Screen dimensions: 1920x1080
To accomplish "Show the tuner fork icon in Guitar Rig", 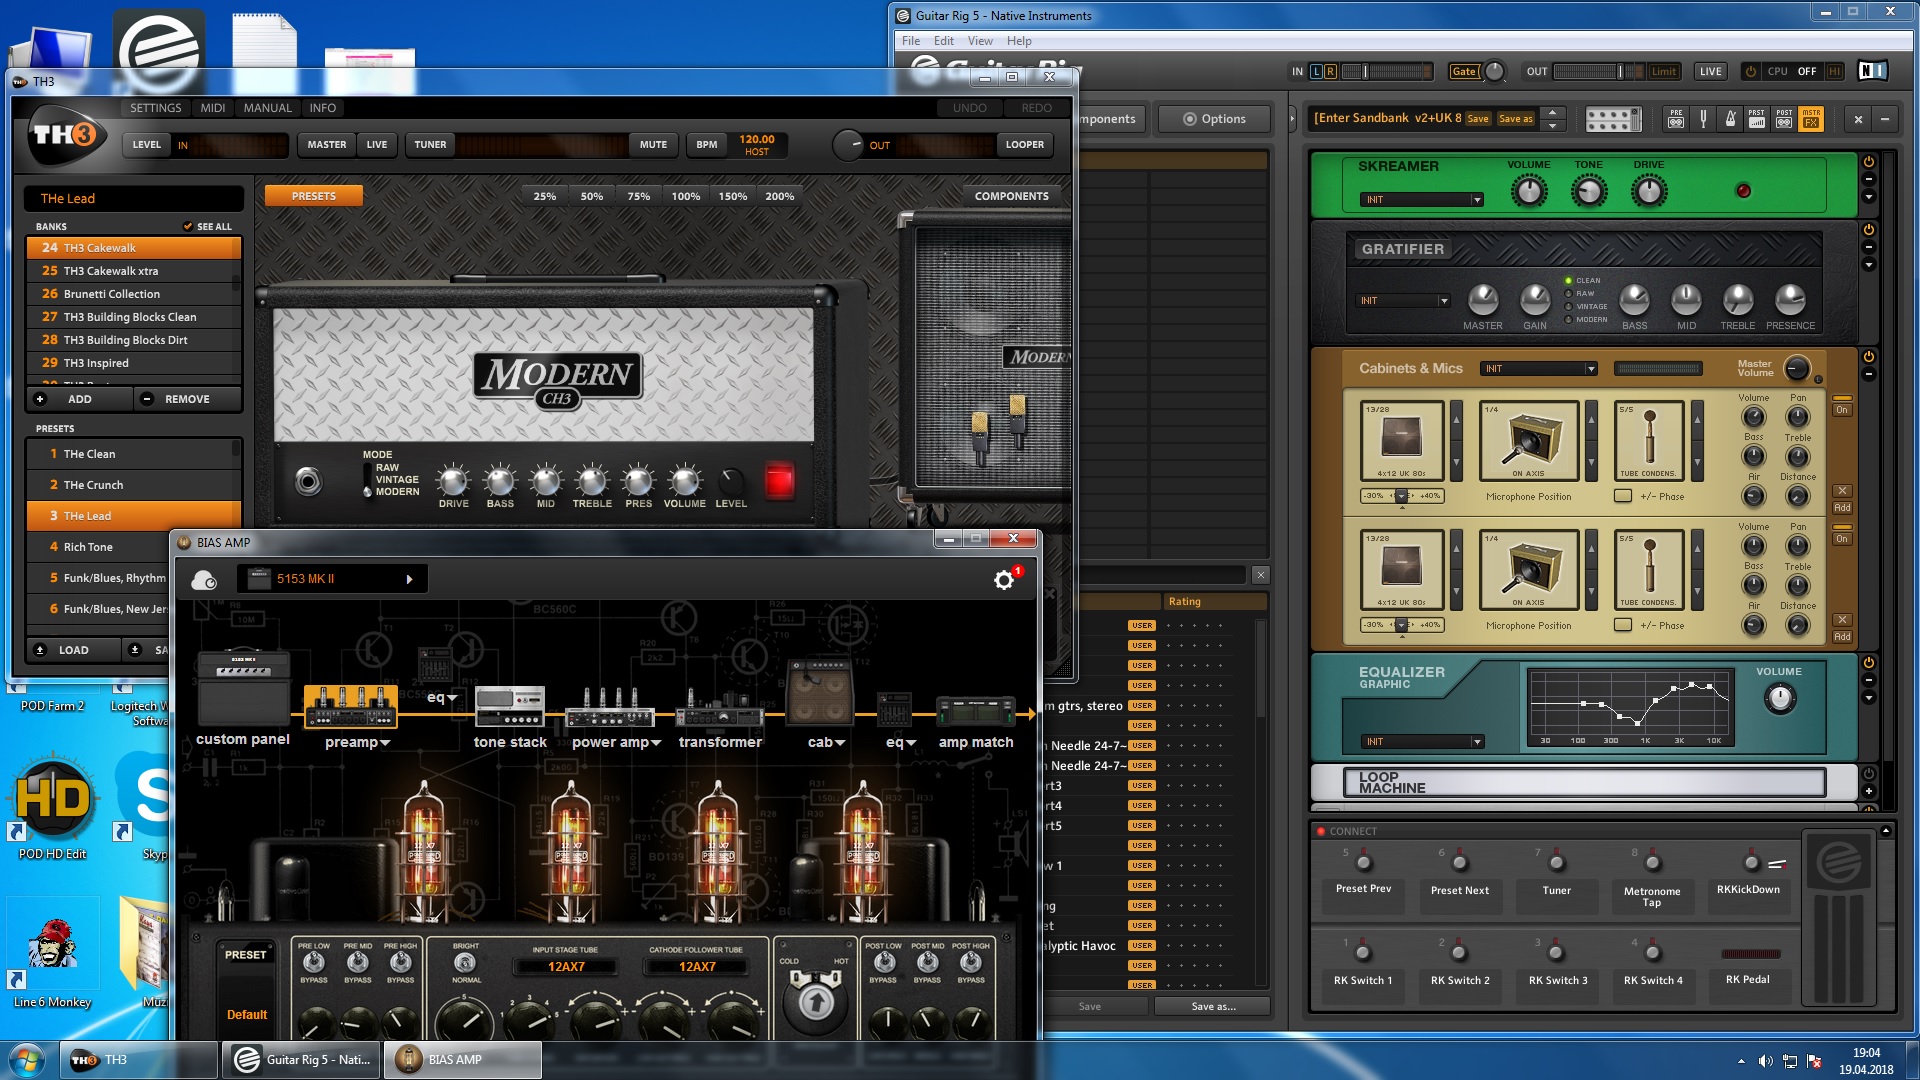I will click(x=1703, y=119).
